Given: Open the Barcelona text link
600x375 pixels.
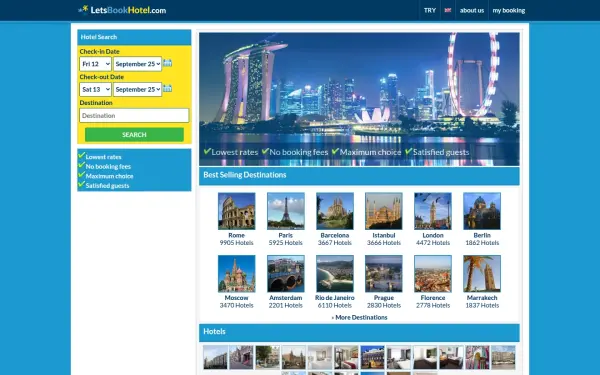Looking at the screenshot, I should [x=335, y=235].
